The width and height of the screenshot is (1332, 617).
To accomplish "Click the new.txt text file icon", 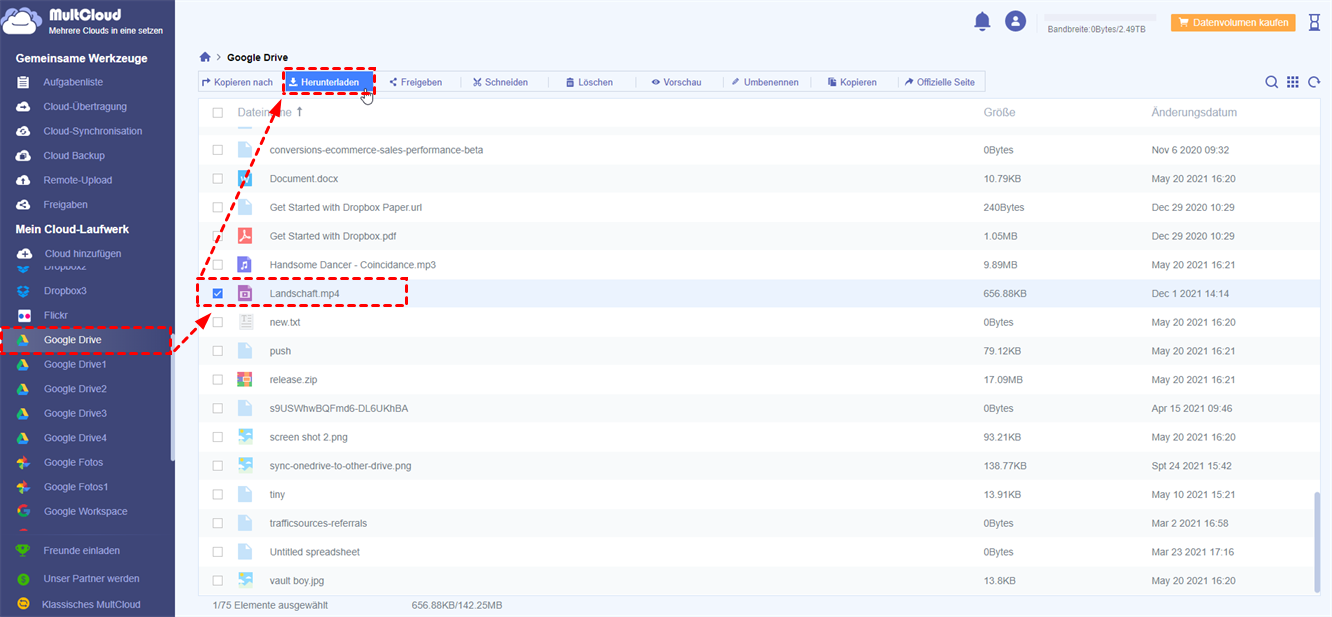I will point(245,322).
